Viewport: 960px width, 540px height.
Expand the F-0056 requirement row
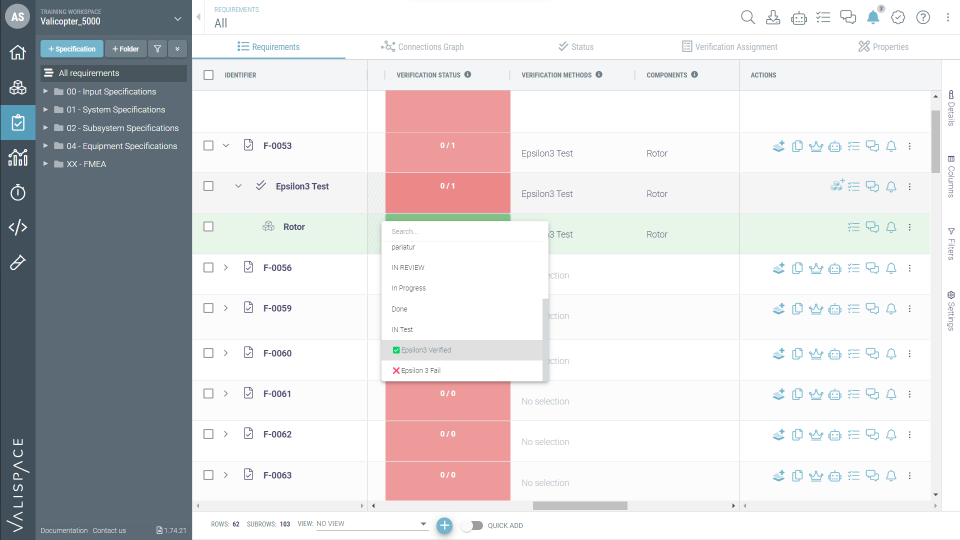coord(226,268)
